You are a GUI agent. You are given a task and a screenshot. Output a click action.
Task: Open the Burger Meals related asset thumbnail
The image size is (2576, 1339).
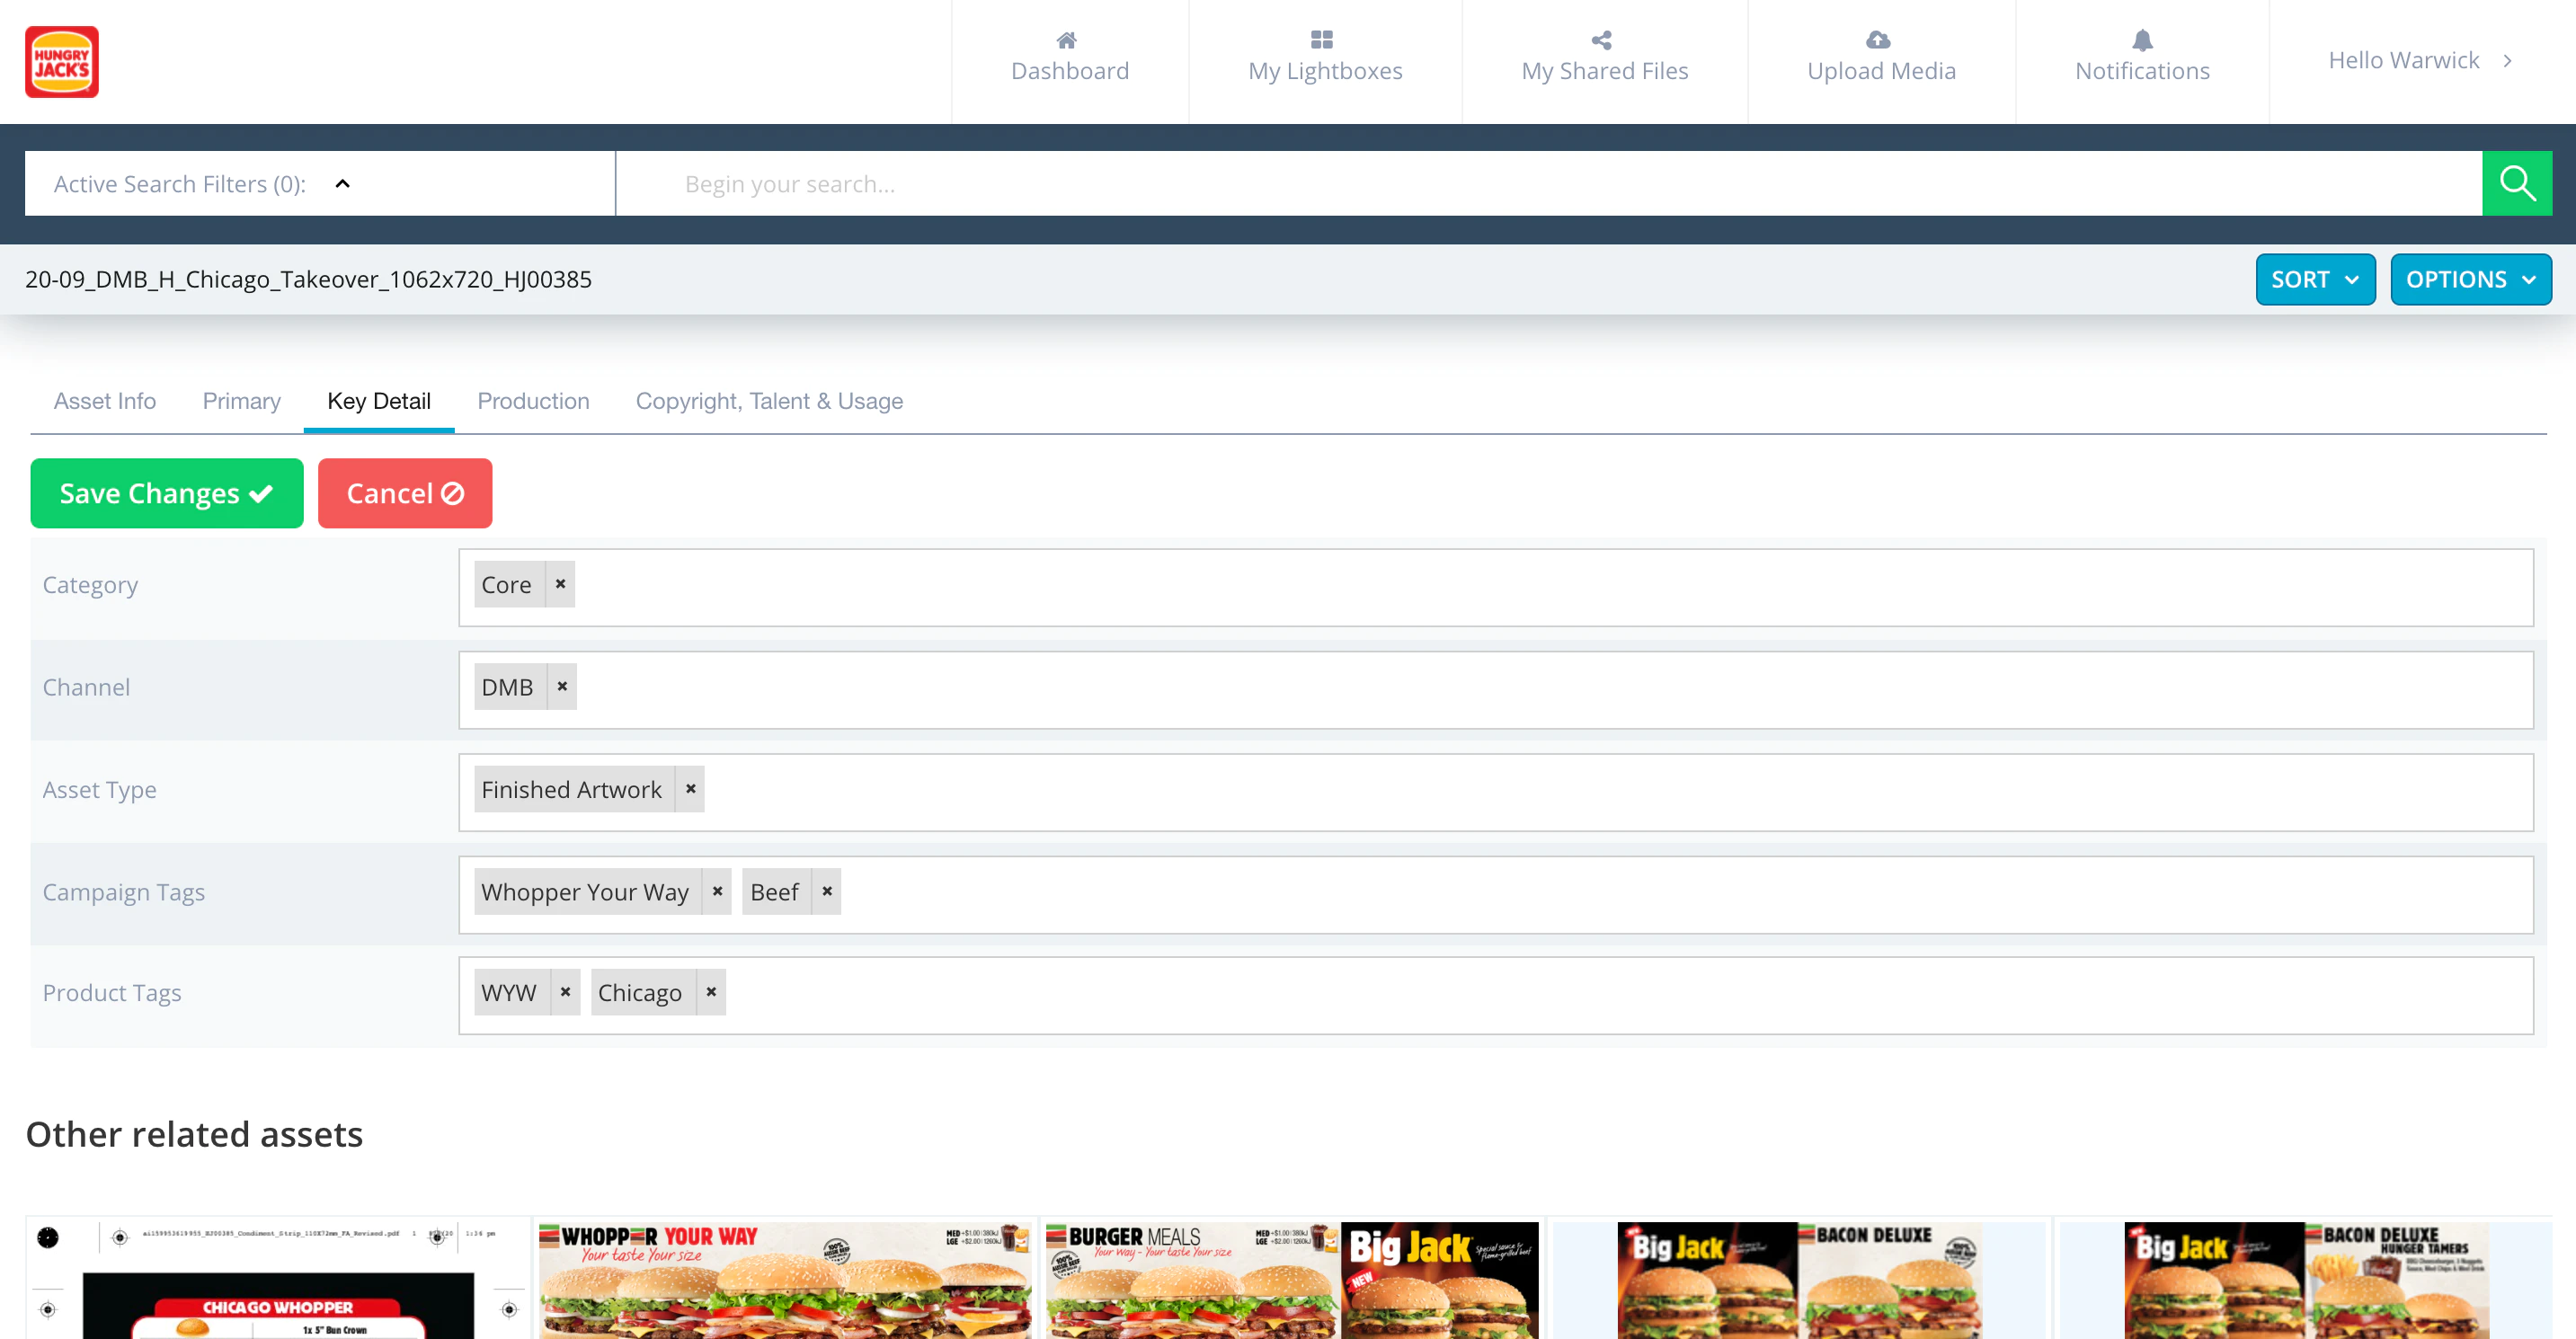pyautogui.click(x=1292, y=1279)
